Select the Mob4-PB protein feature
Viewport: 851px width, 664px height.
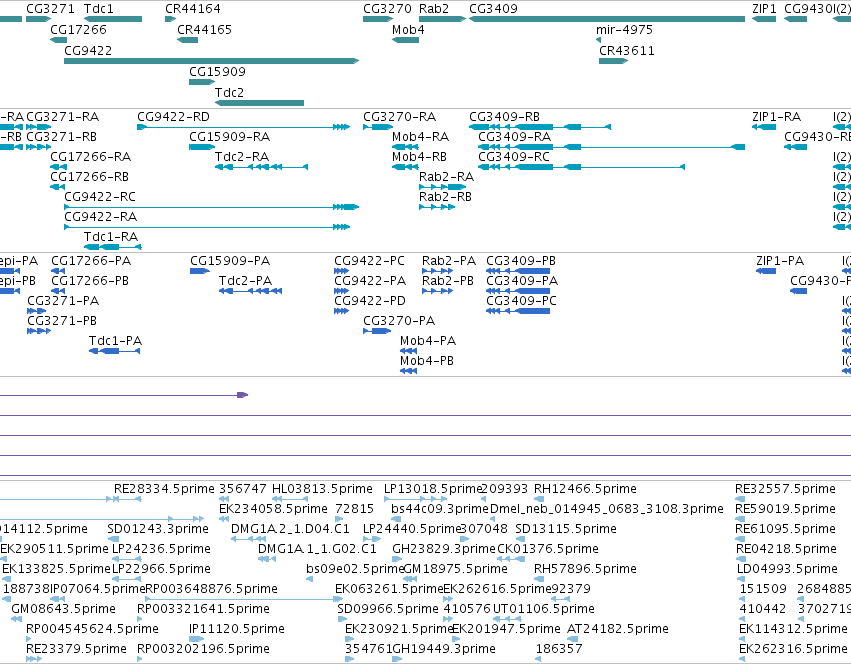(x=409, y=371)
